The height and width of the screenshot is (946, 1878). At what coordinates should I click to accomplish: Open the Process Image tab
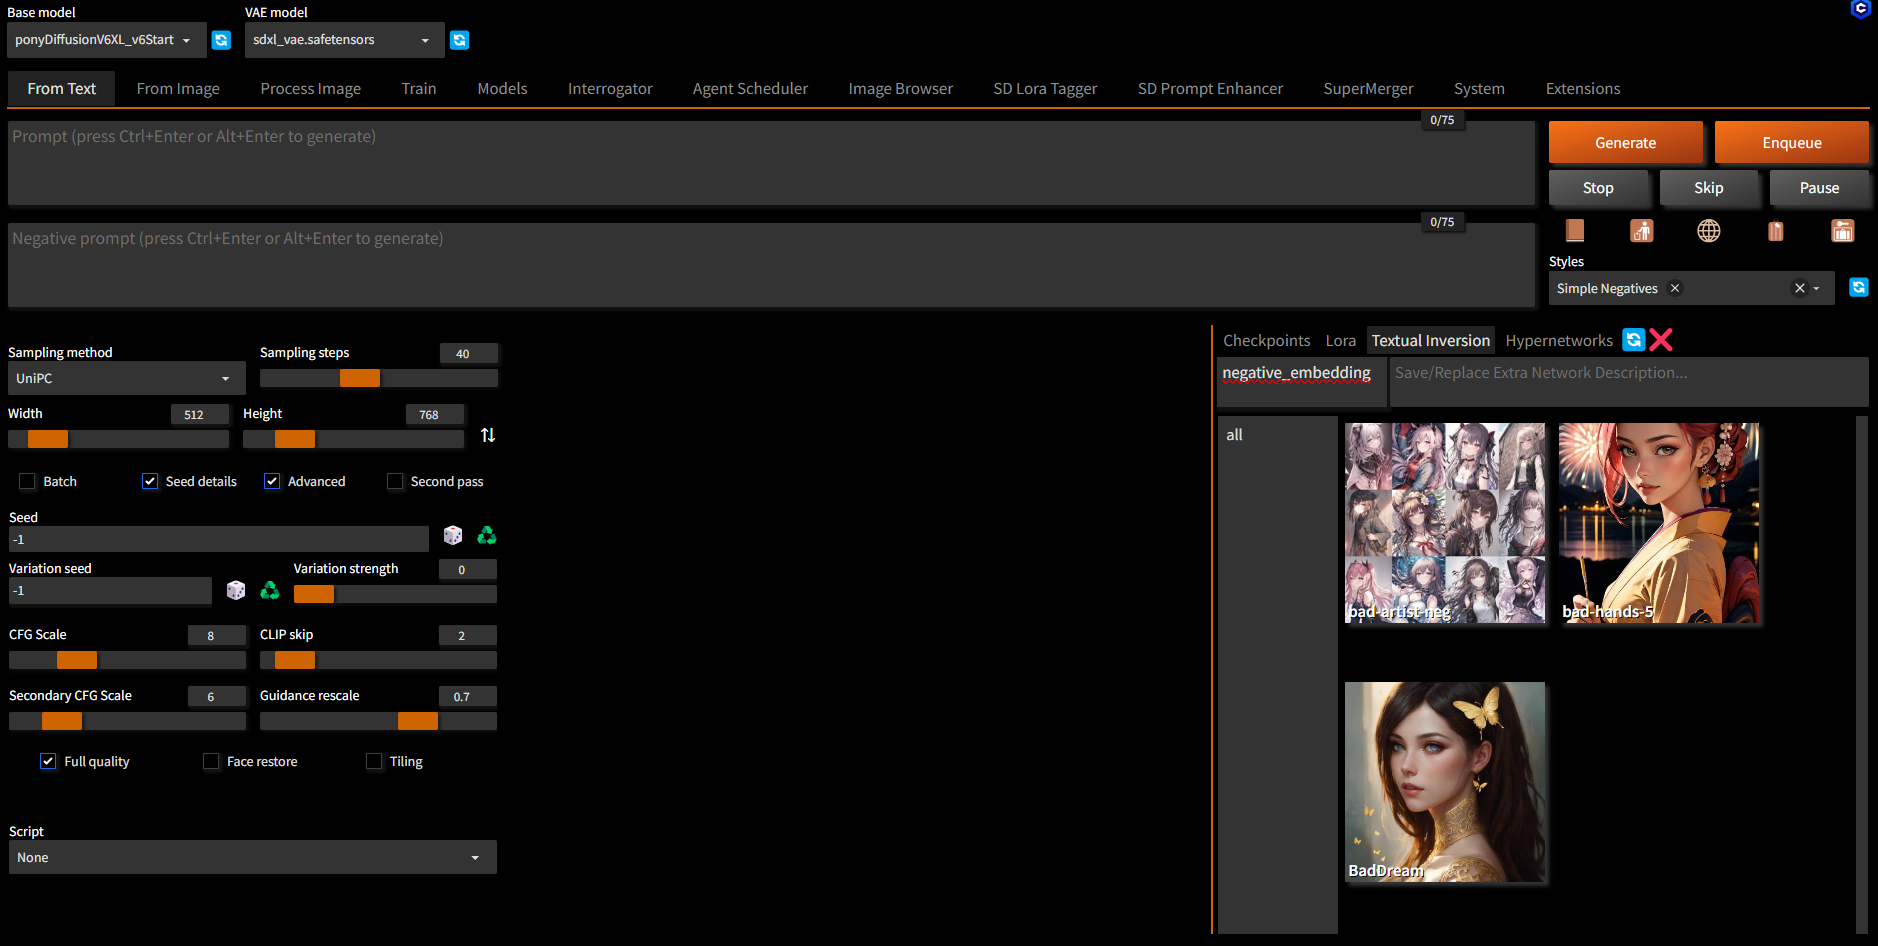point(311,89)
